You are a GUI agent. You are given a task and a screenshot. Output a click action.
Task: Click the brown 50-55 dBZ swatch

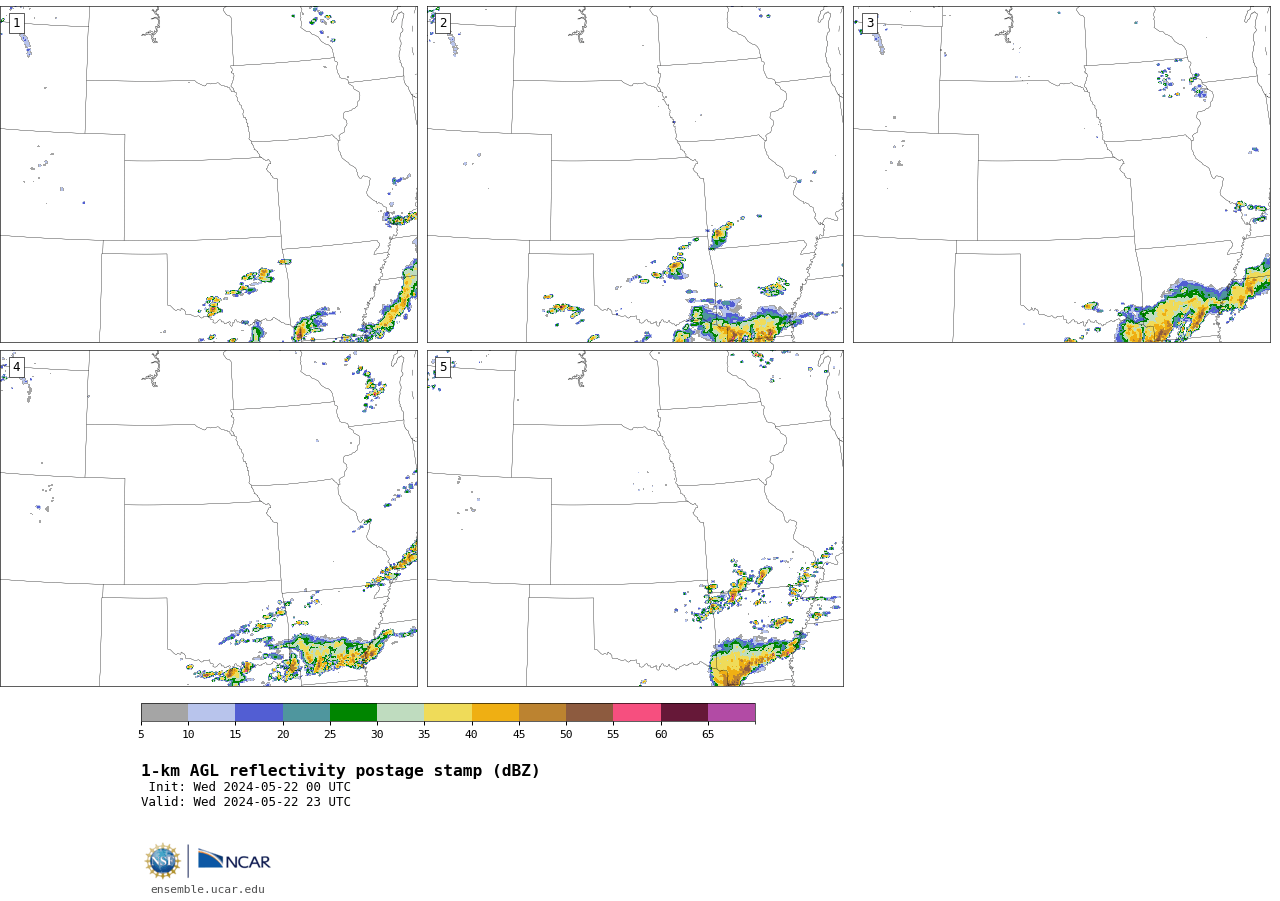590,713
